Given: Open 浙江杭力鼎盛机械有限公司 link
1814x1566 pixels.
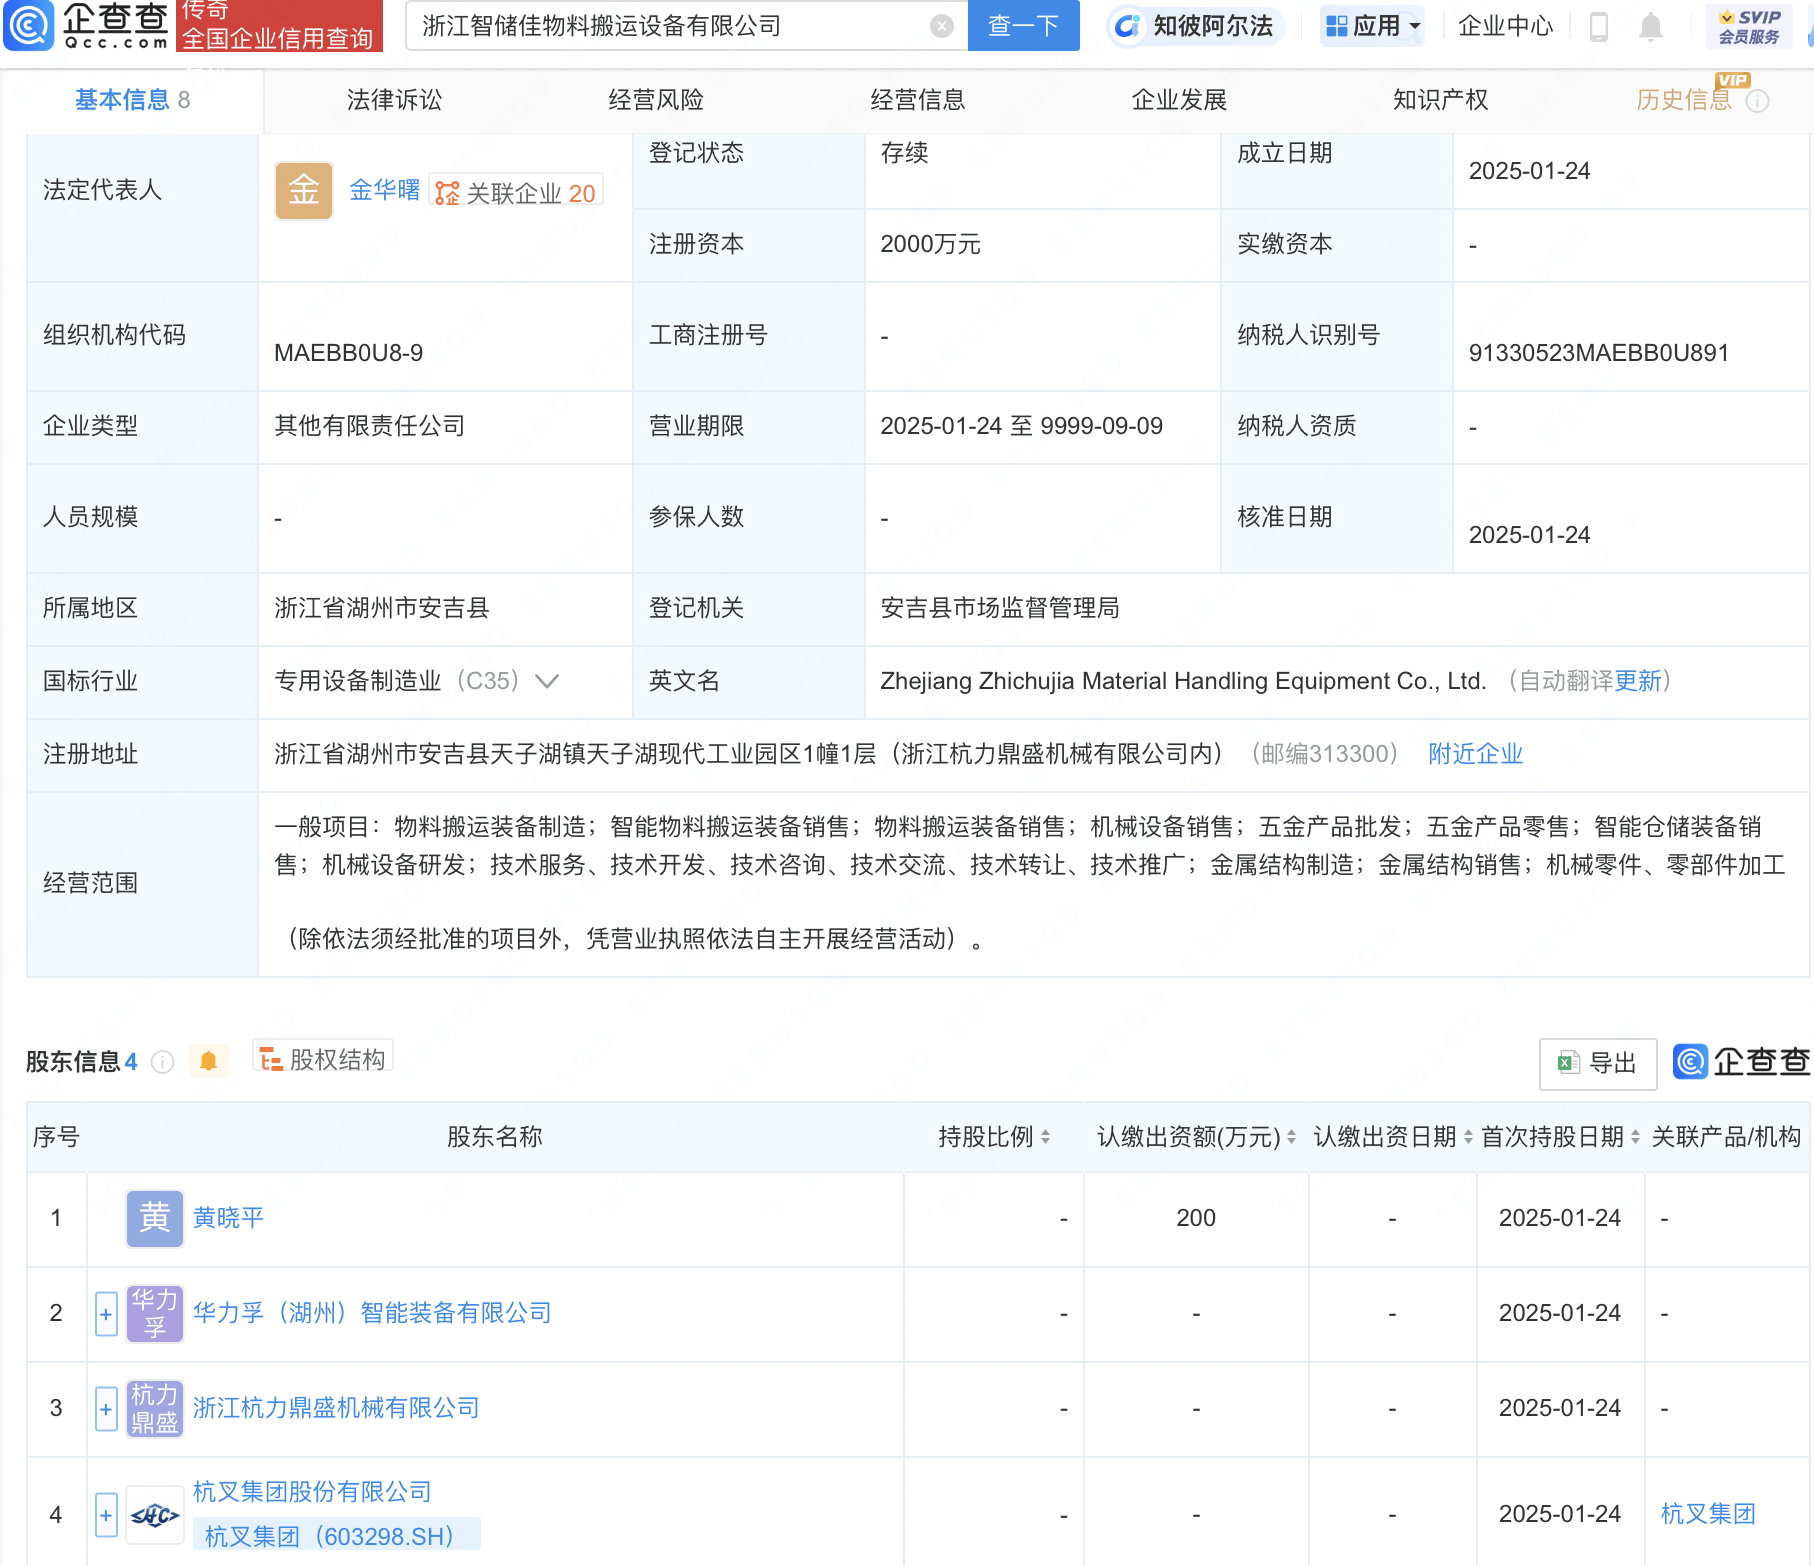Looking at the screenshot, I should coord(336,1408).
